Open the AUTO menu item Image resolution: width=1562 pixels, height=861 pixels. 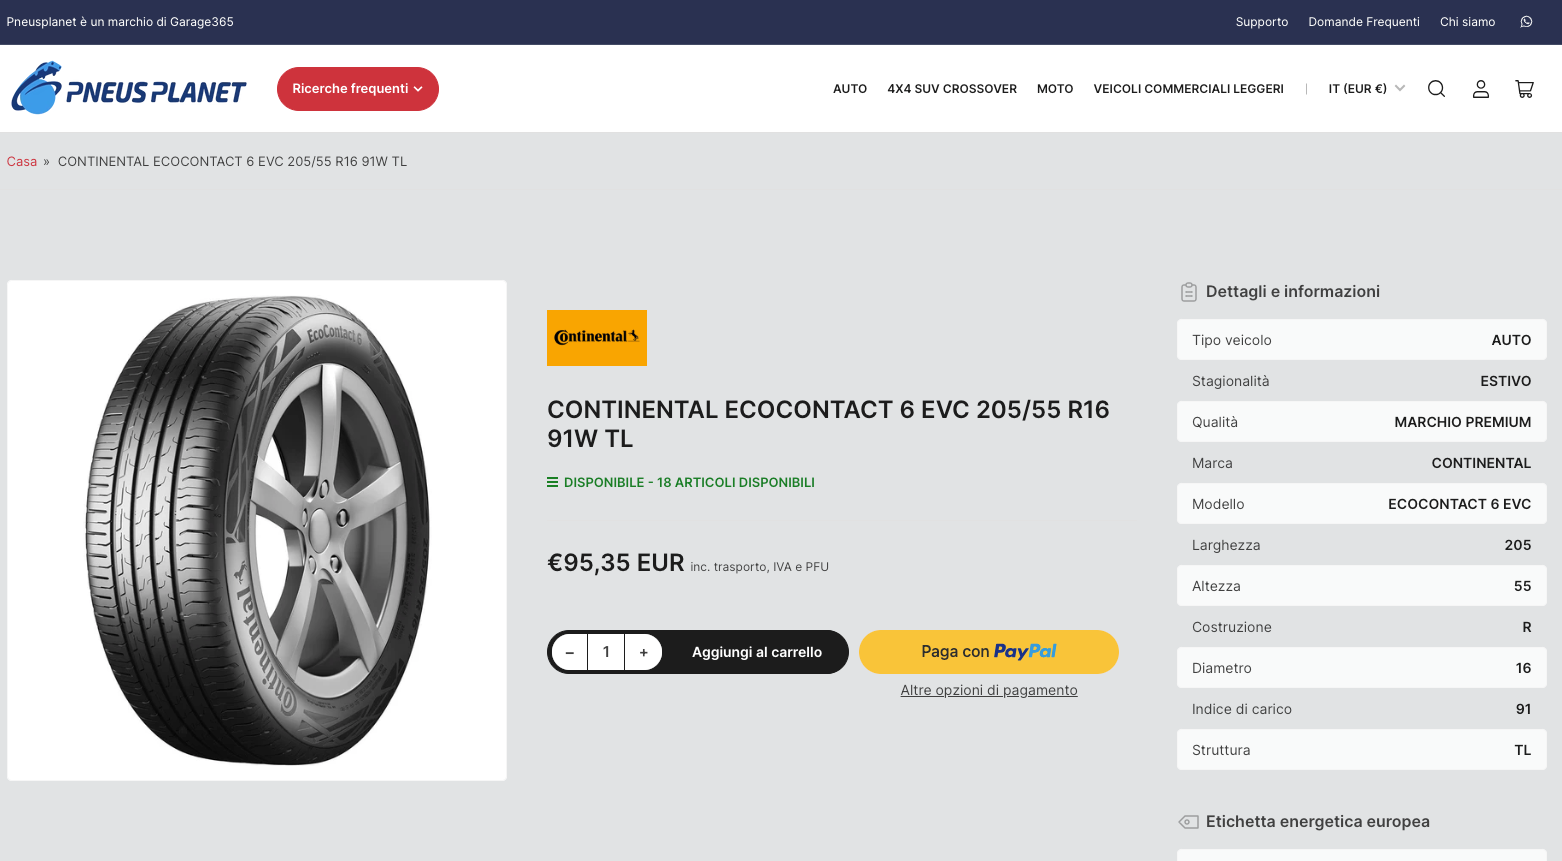[850, 89]
